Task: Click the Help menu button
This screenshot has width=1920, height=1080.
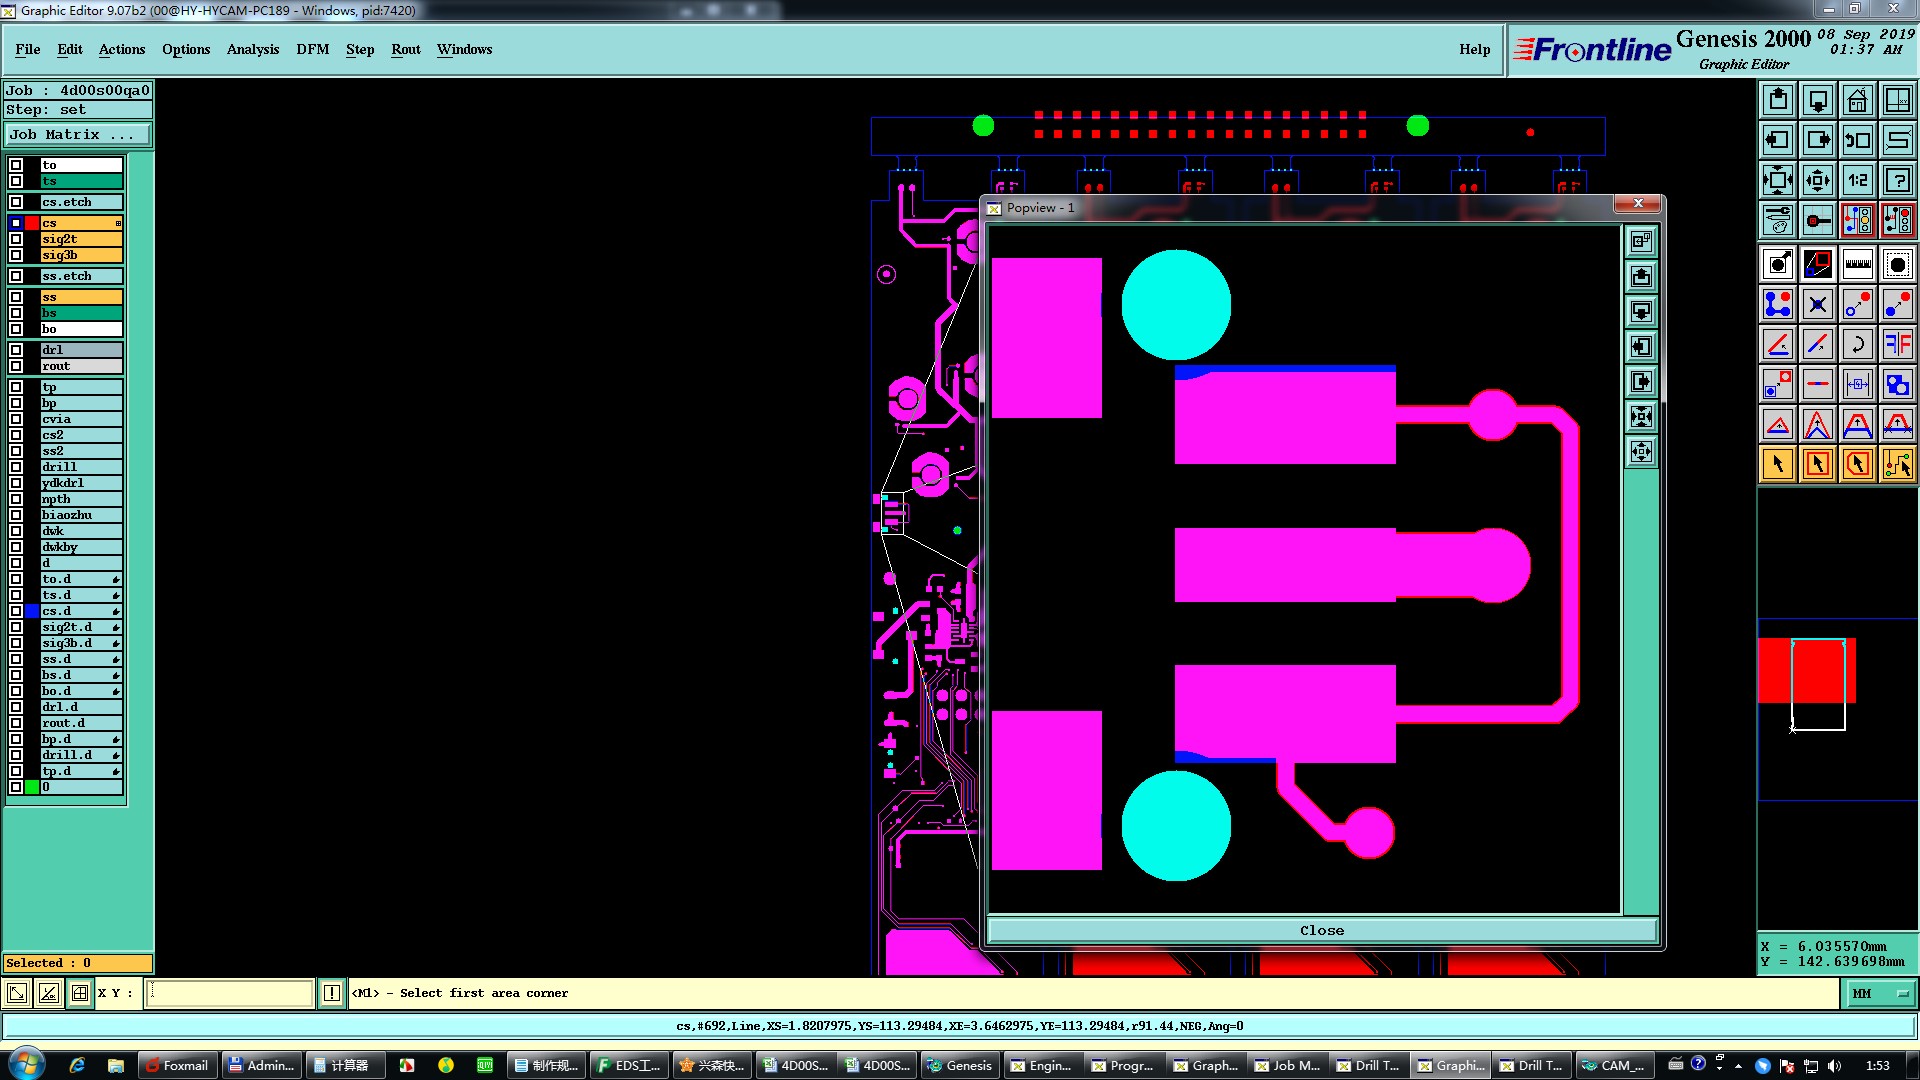Action: coord(1474,49)
